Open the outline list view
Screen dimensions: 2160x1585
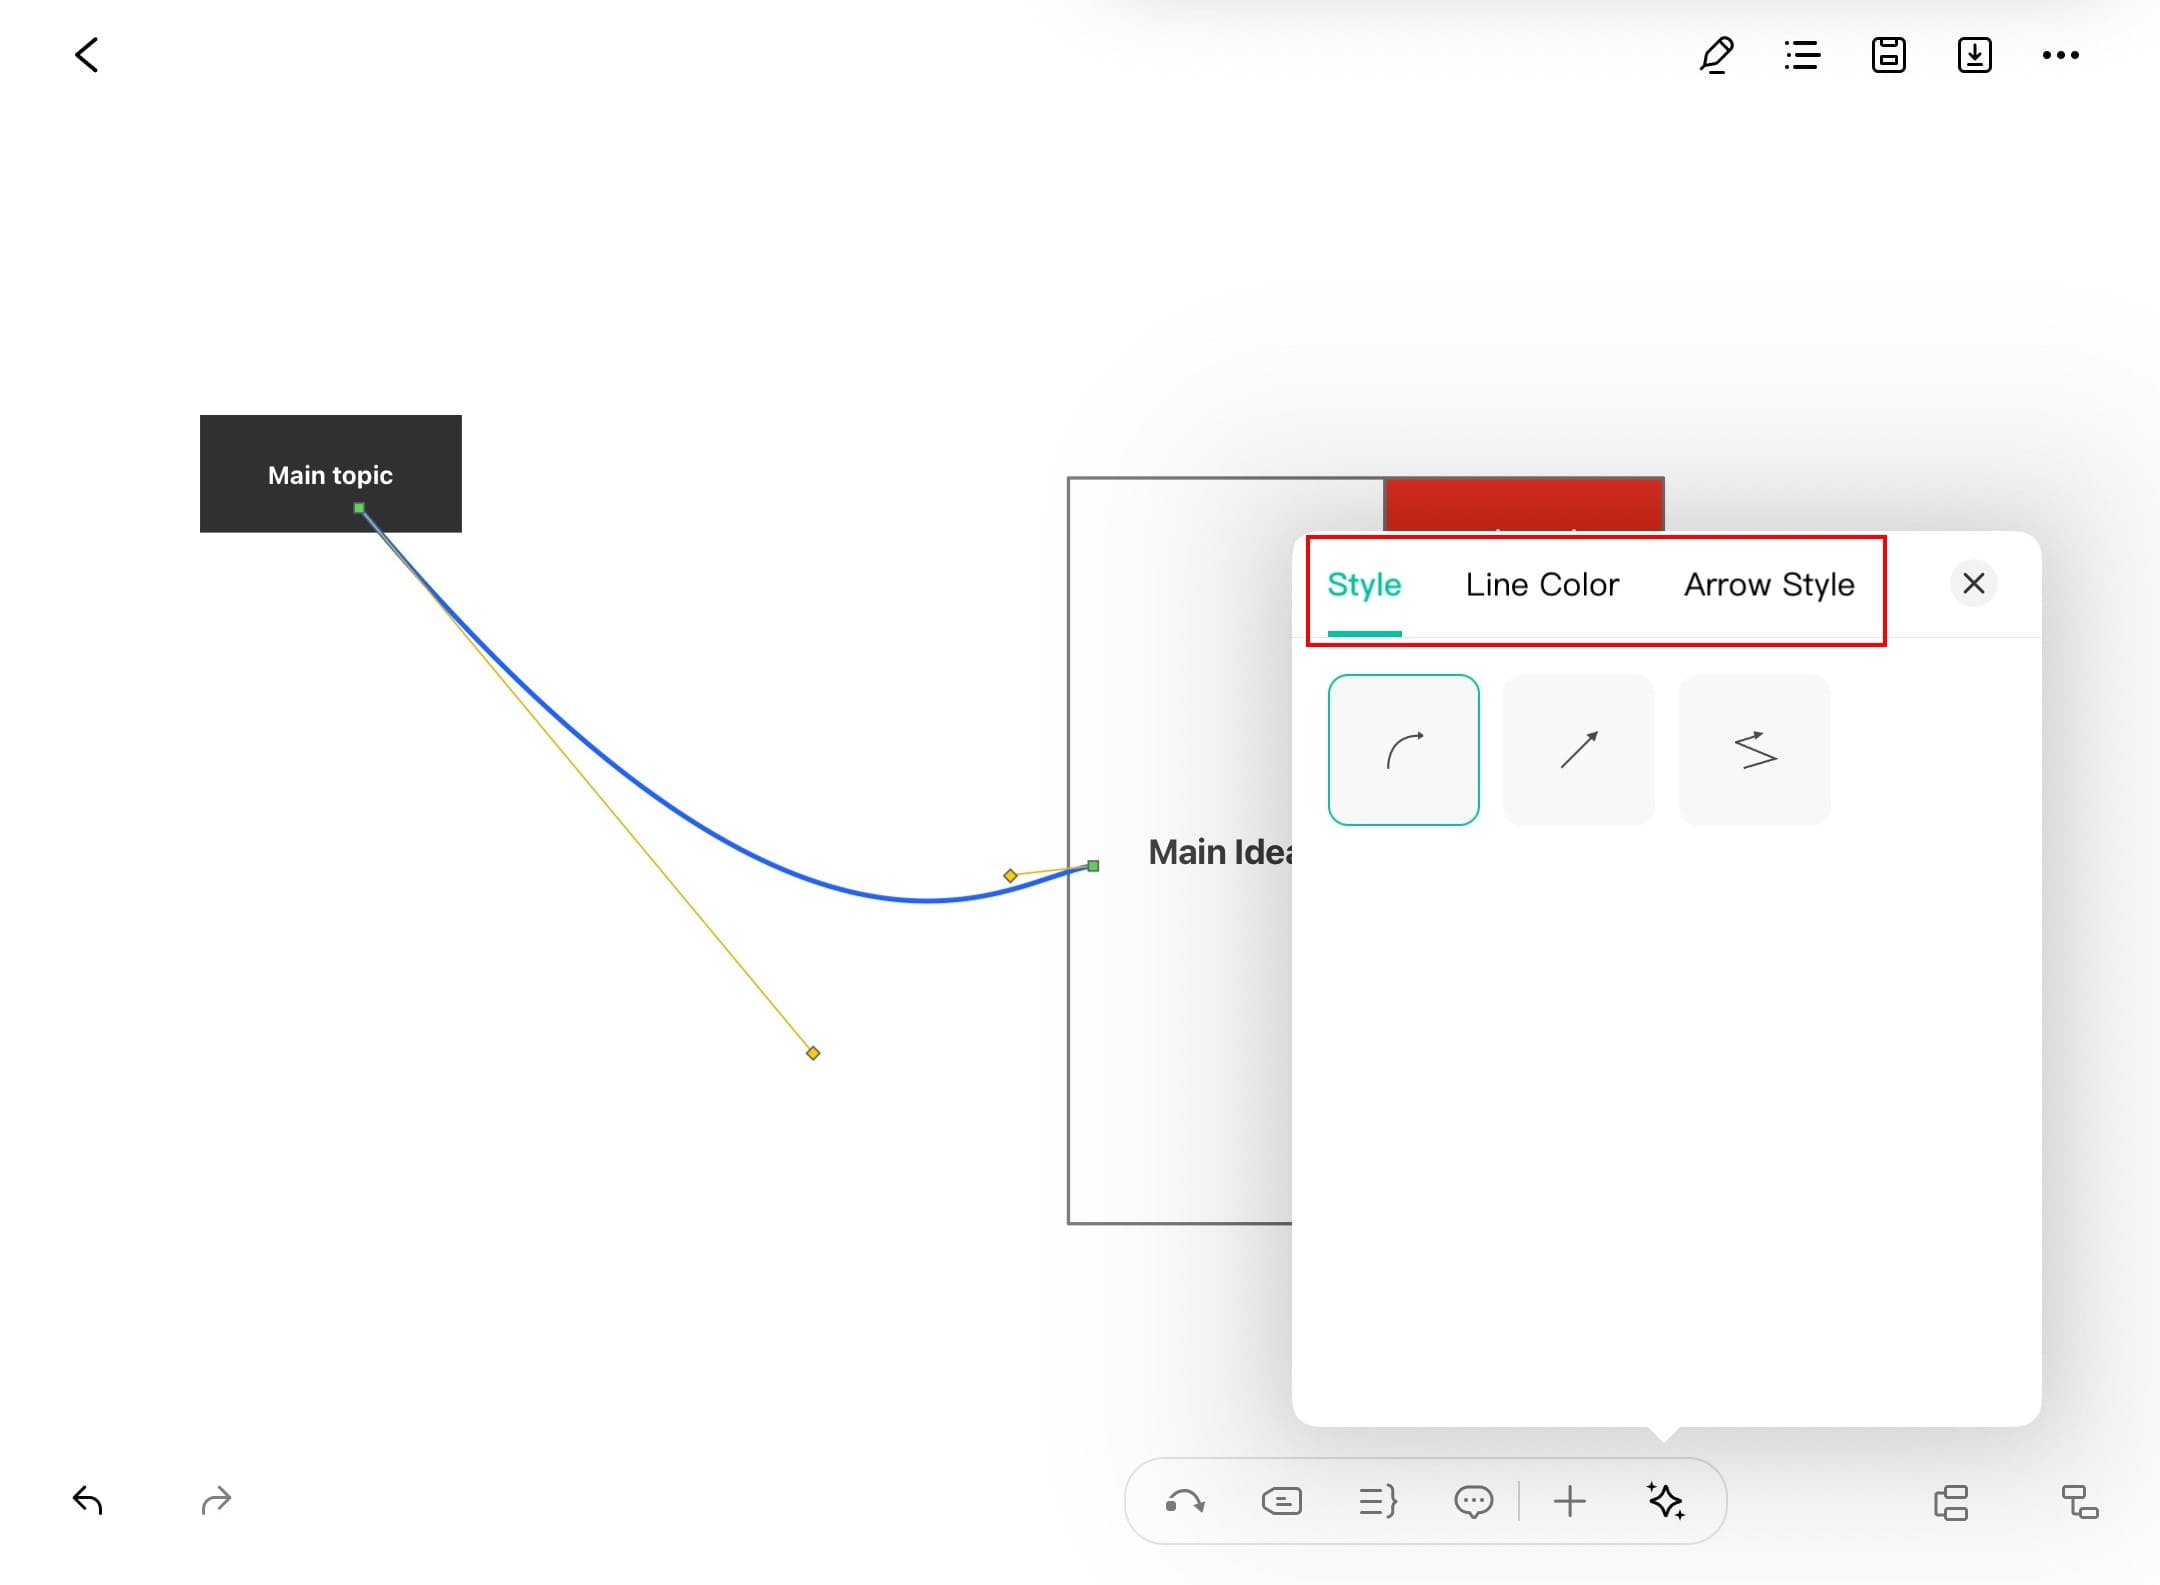click(x=1802, y=55)
